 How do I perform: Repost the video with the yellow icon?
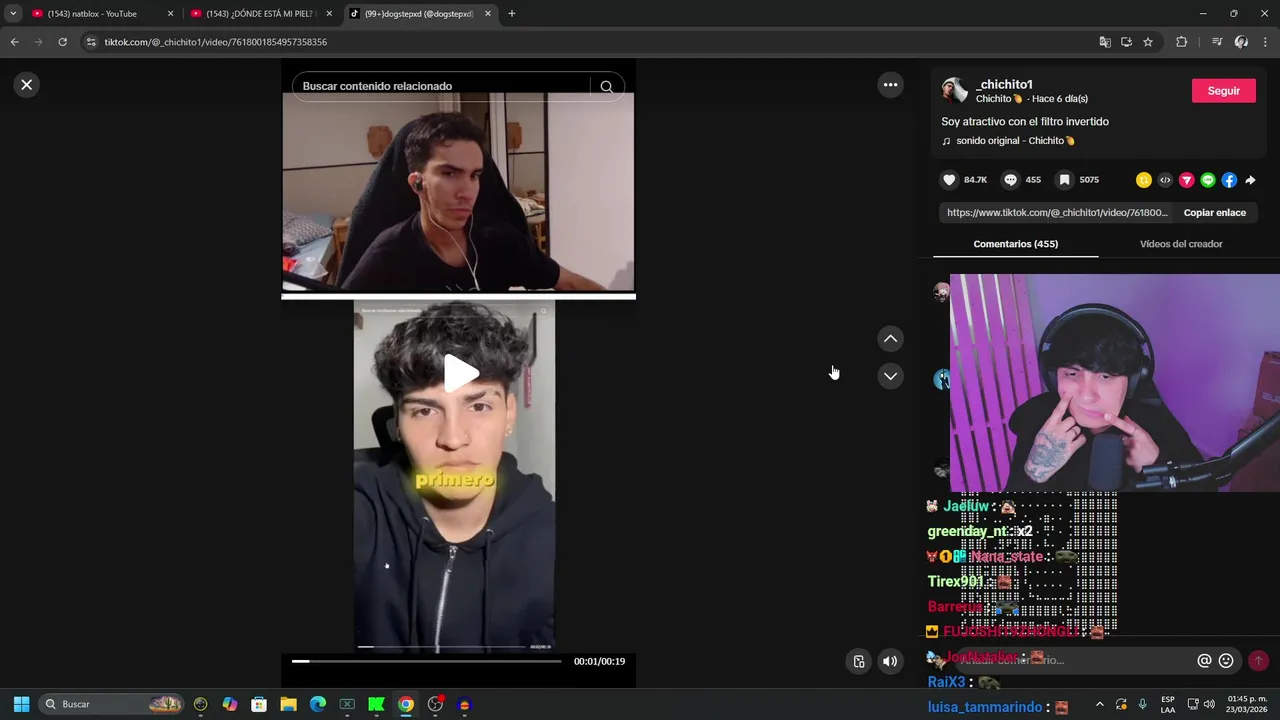coord(1143,180)
